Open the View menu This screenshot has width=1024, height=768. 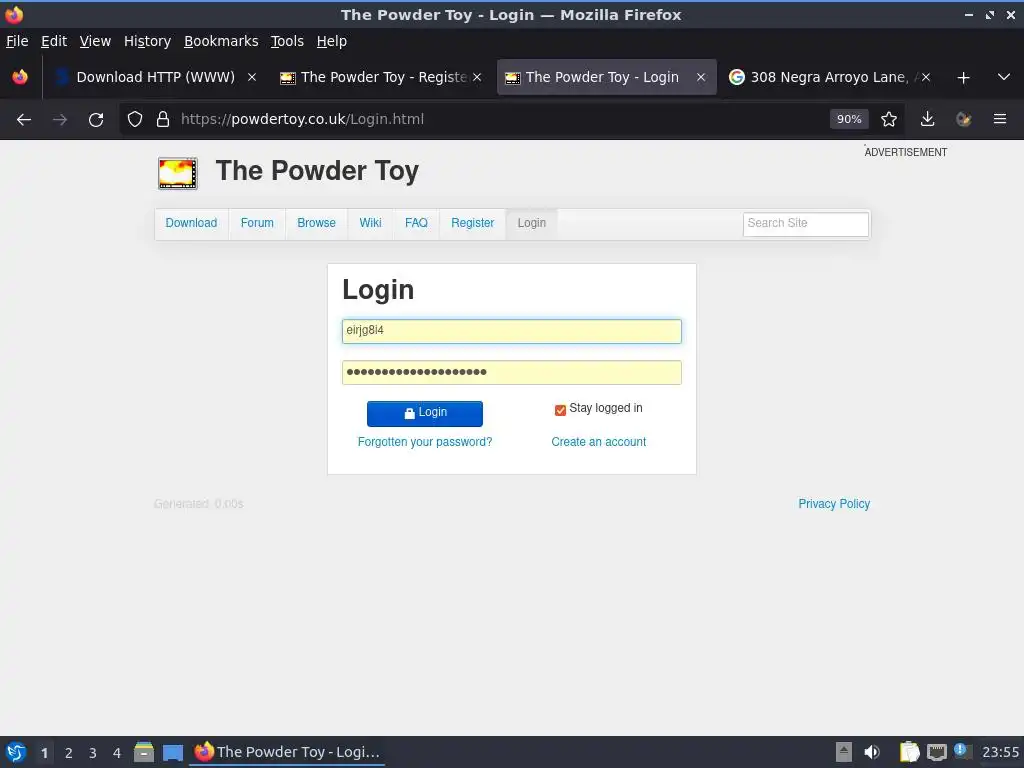coord(95,41)
